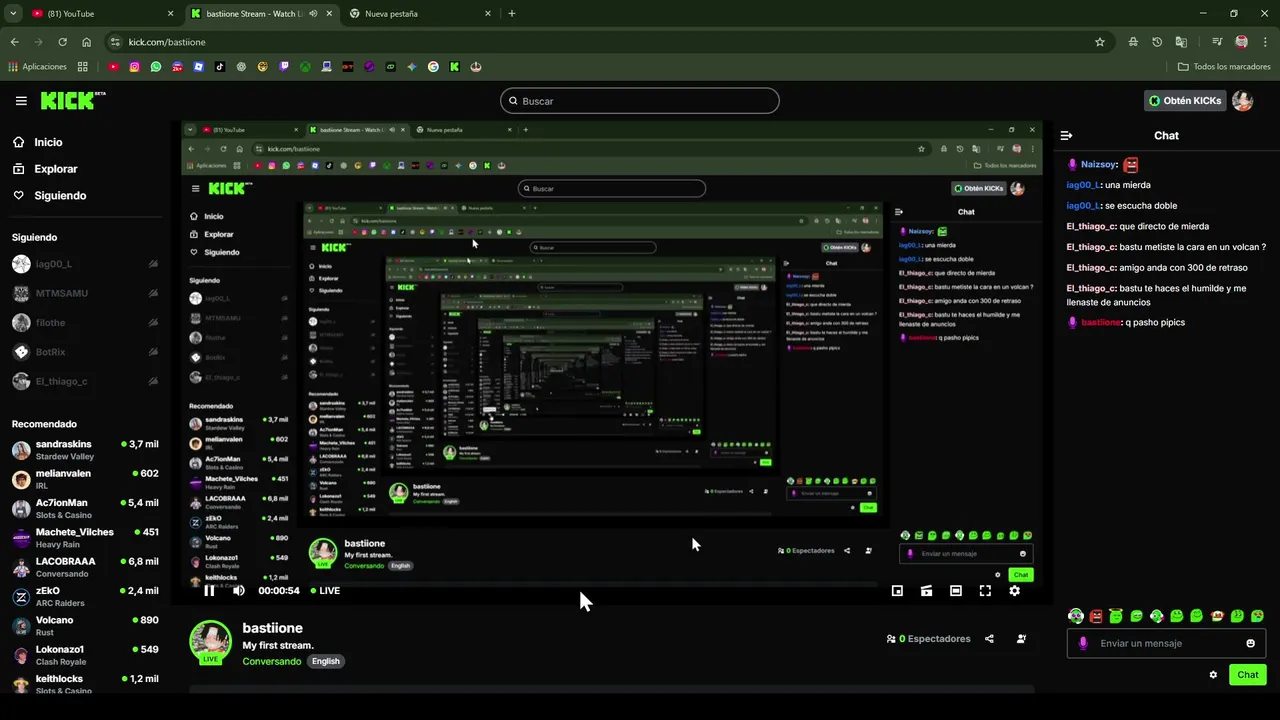1280x720 pixels.
Task: Open the Twitch bookmark icon
Action: point(284,67)
